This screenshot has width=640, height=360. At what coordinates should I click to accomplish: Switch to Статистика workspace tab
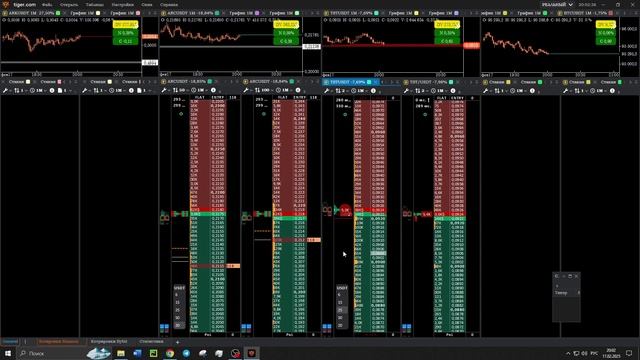click(x=151, y=342)
